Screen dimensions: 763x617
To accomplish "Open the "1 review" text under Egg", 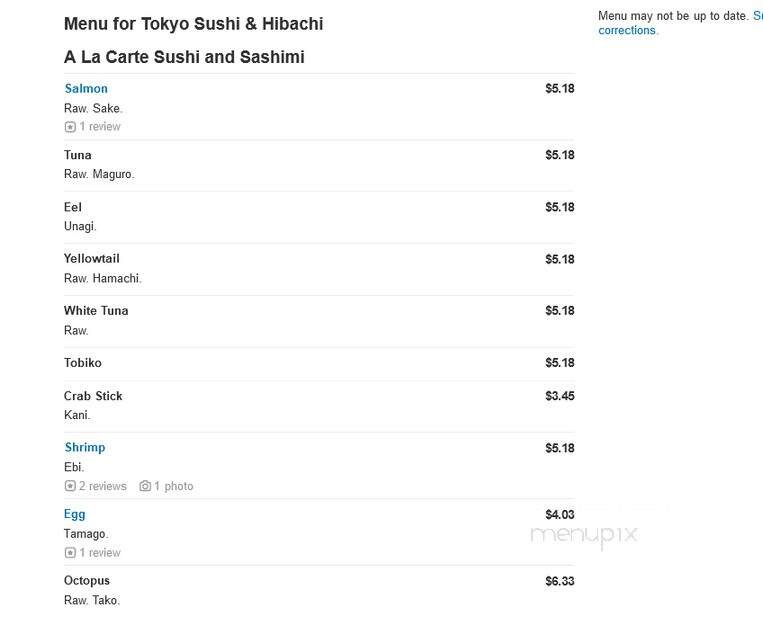I will click(x=100, y=553).
